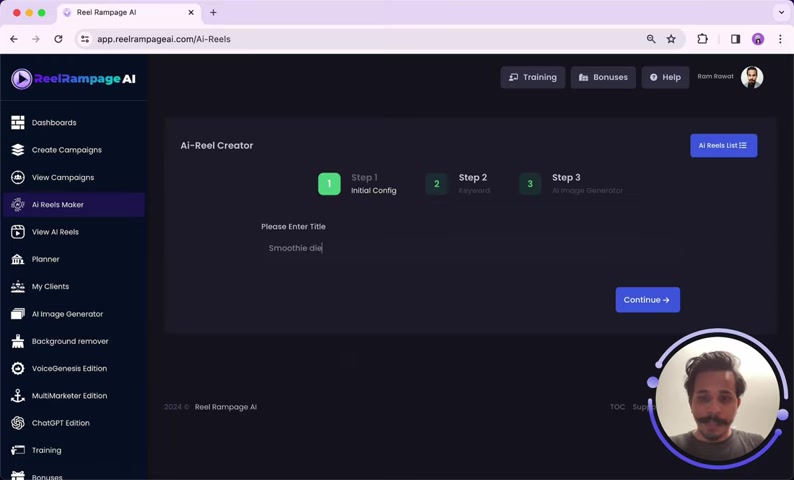The width and height of the screenshot is (794, 480).
Task: Click the top Training button
Action: (533, 77)
